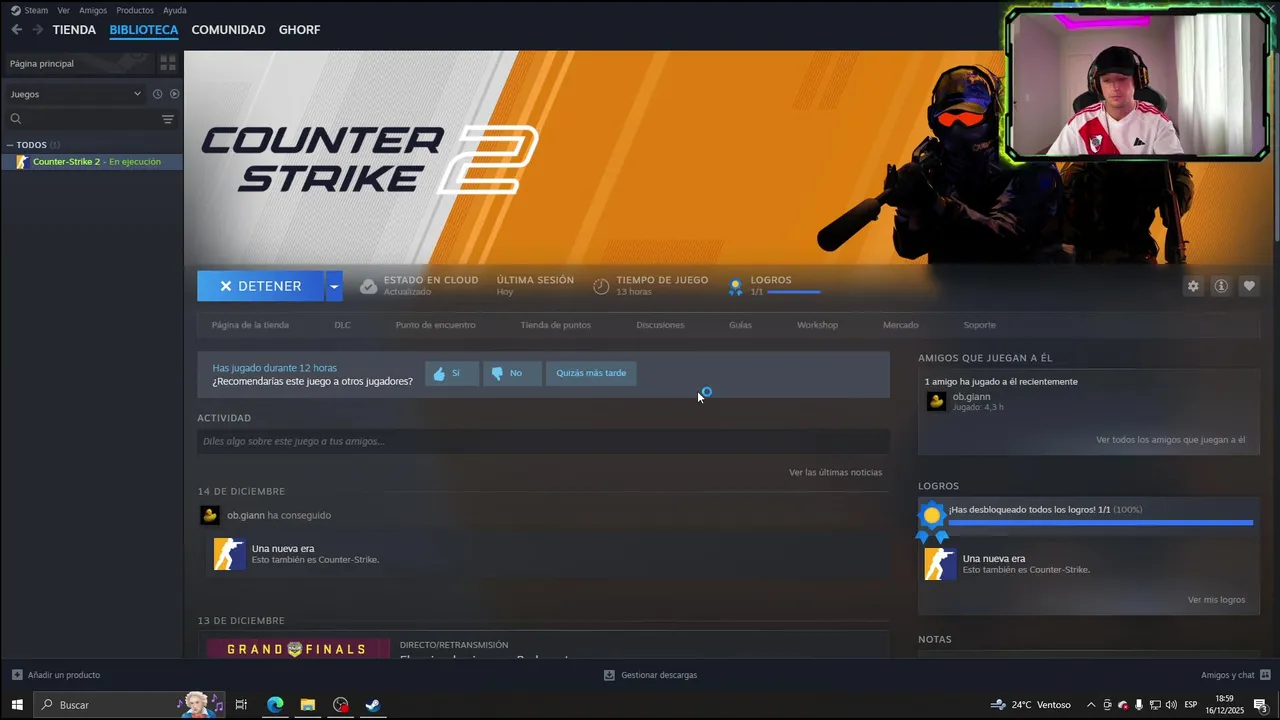Click the library search magnifier icon
The width and height of the screenshot is (1280, 720).
tap(16, 119)
